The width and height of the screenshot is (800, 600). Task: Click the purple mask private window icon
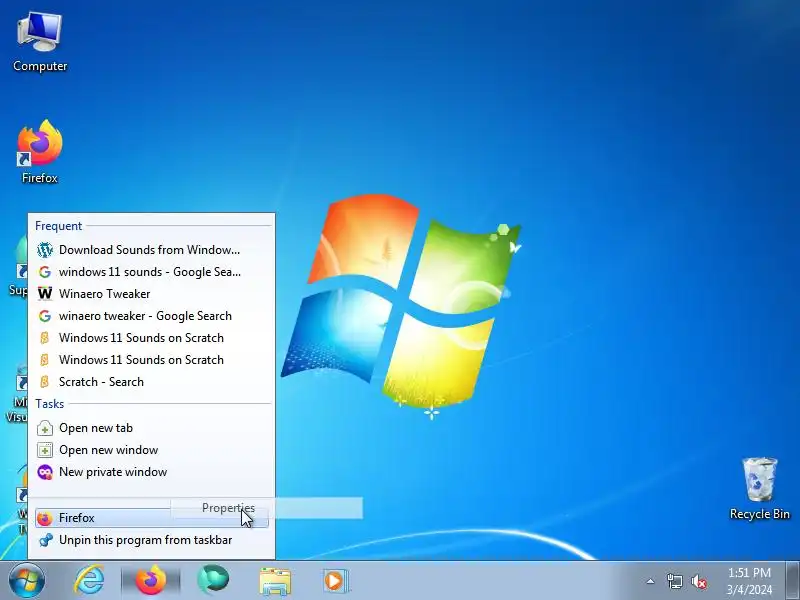click(45, 472)
